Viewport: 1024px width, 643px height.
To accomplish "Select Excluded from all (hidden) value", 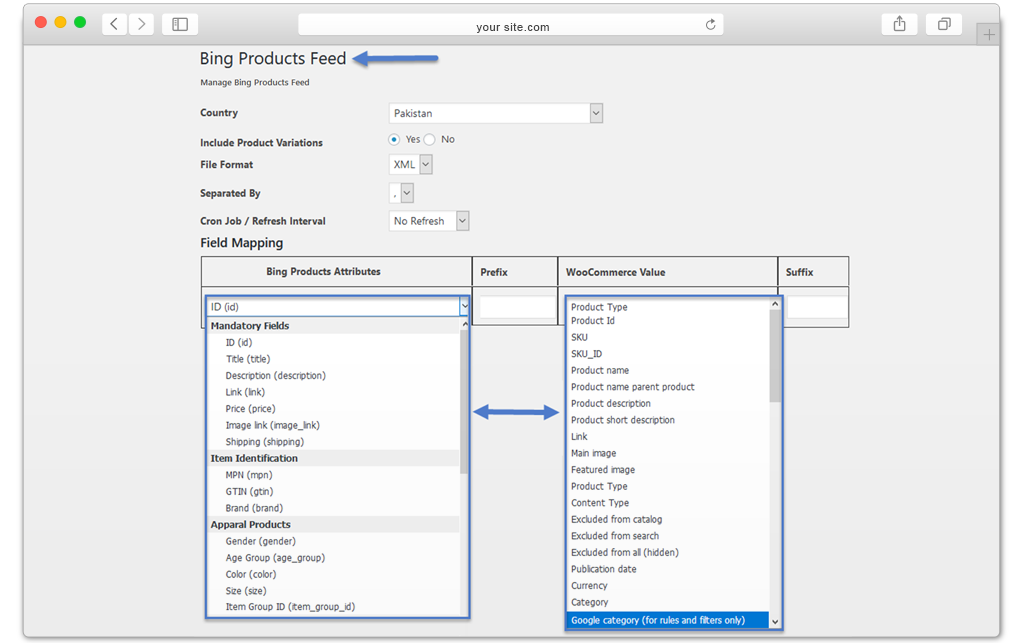I will (624, 552).
